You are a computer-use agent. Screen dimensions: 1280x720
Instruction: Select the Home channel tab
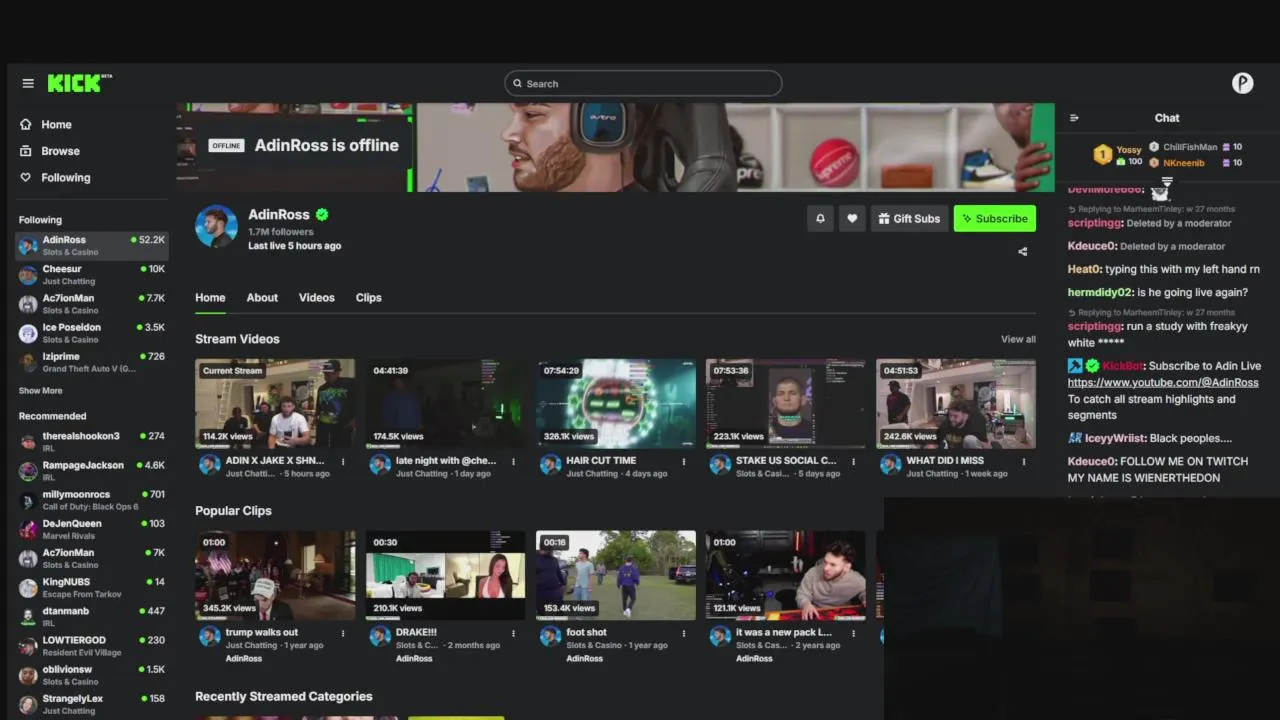click(210, 298)
